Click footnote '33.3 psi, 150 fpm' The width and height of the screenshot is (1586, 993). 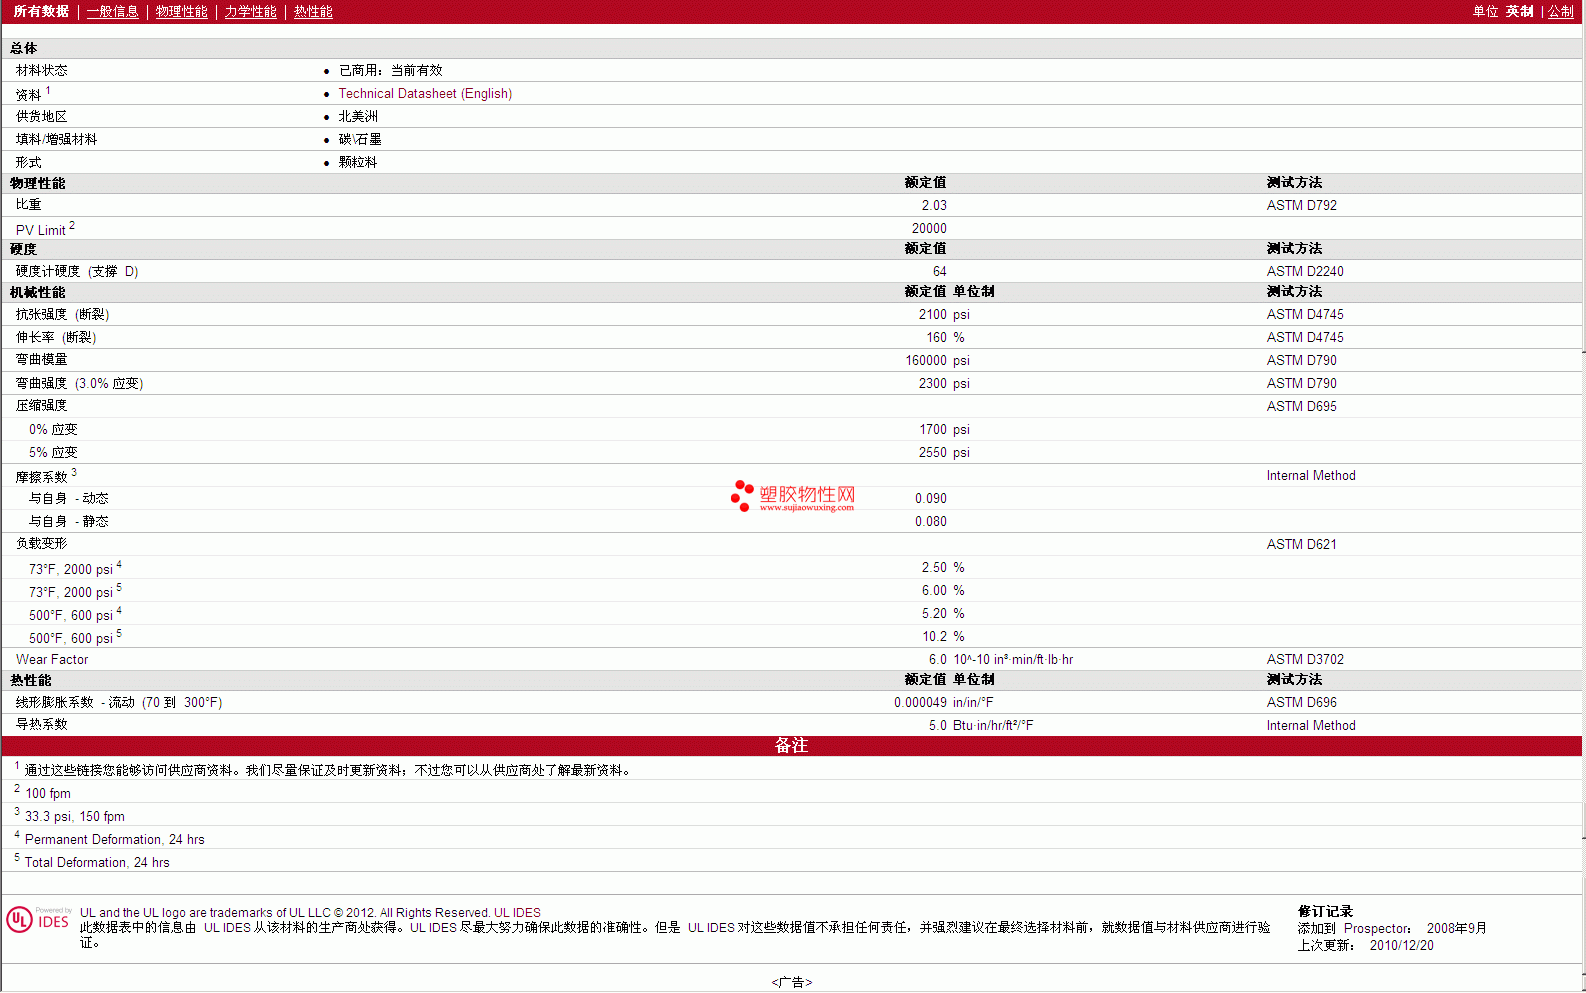(x=75, y=816)
